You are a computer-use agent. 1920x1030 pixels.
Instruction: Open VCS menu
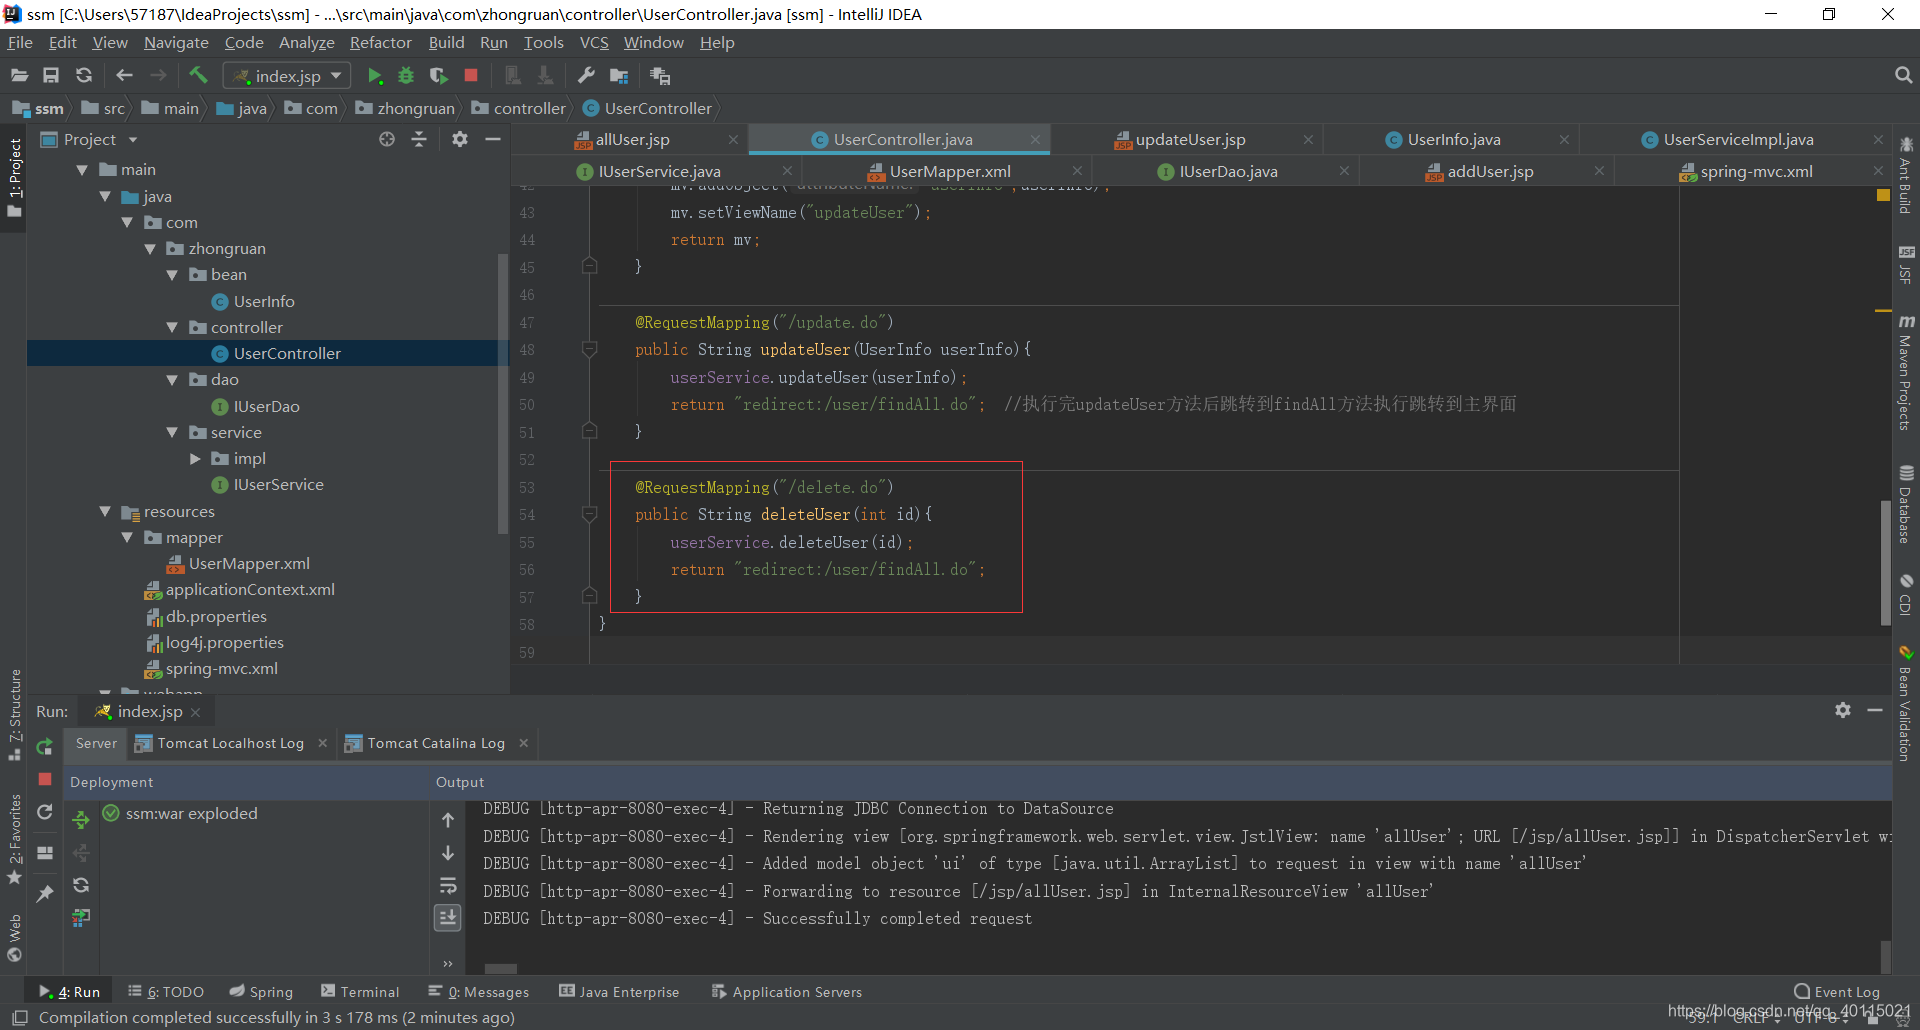[x=594, y=43]
